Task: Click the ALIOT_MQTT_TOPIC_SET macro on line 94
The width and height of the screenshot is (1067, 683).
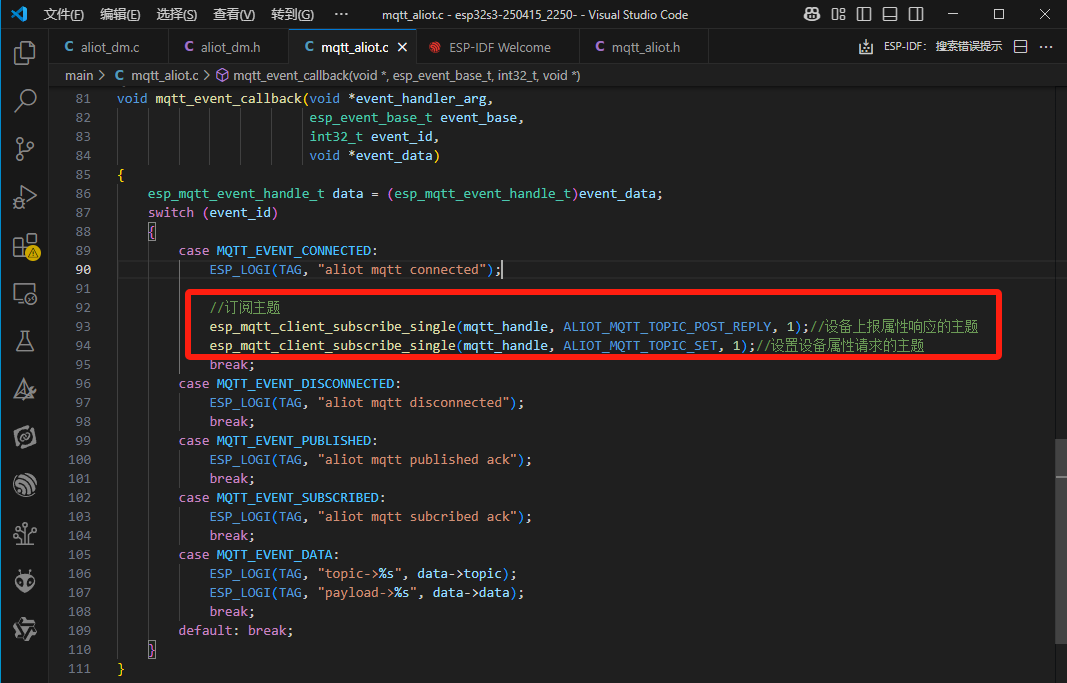Action: pos(640,346)
